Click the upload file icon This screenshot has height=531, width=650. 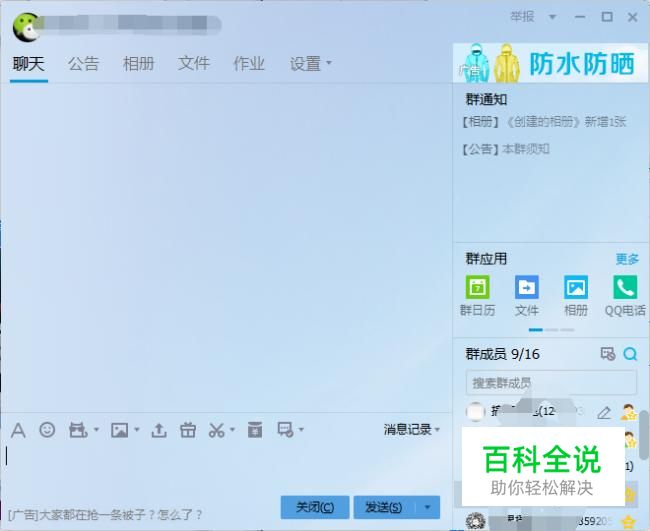159,430
